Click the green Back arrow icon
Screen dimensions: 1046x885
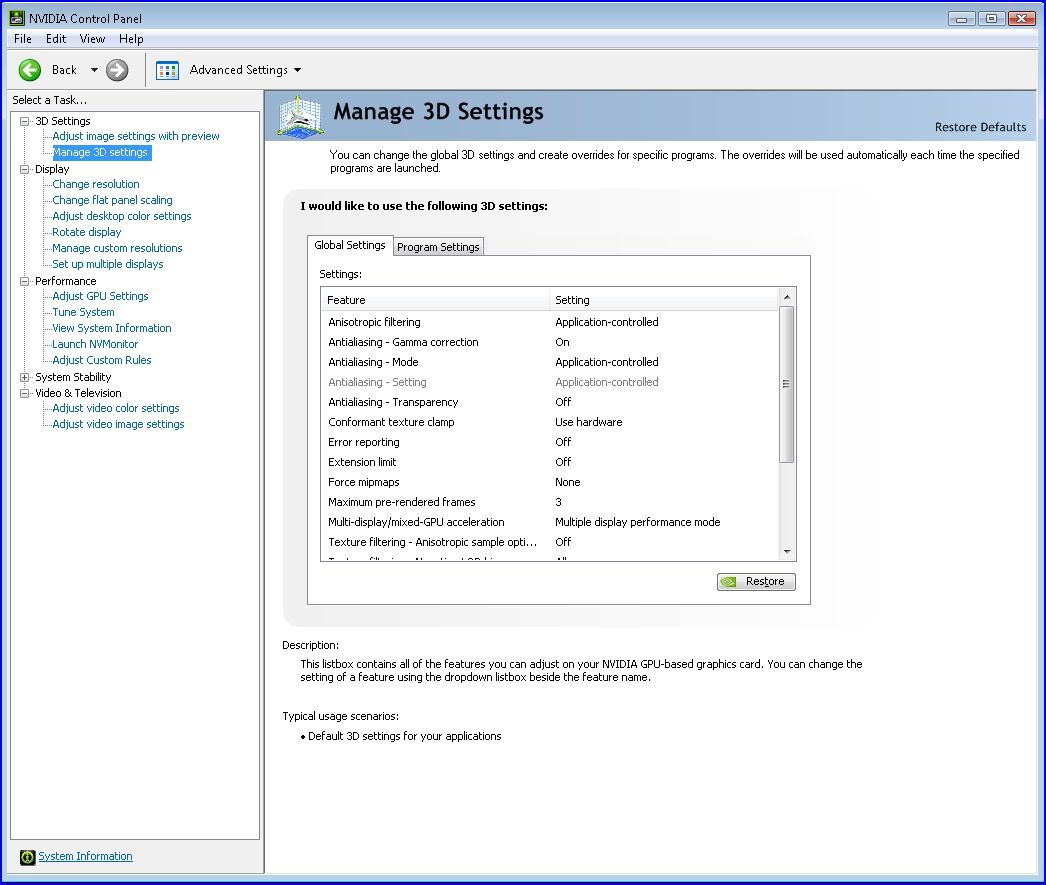pyautogui.click(x=30, y=70)
